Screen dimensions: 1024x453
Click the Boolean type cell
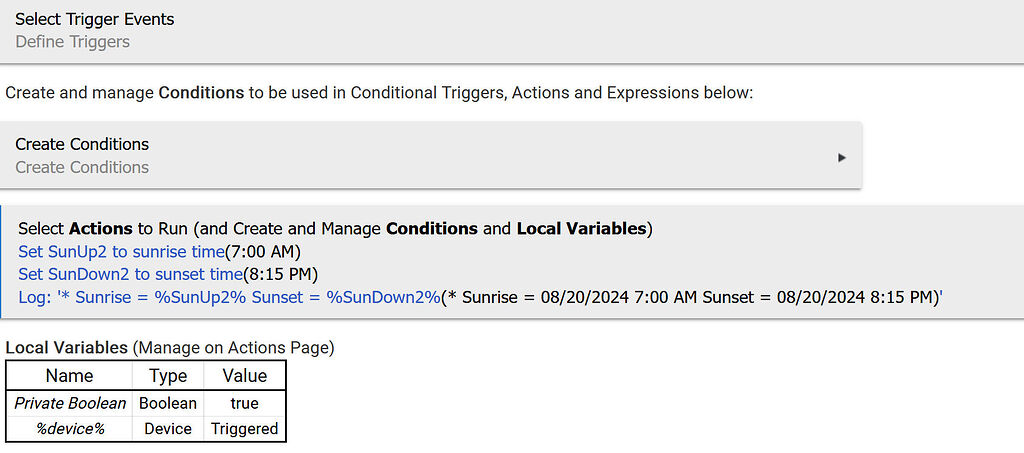(x=168, y=403)
